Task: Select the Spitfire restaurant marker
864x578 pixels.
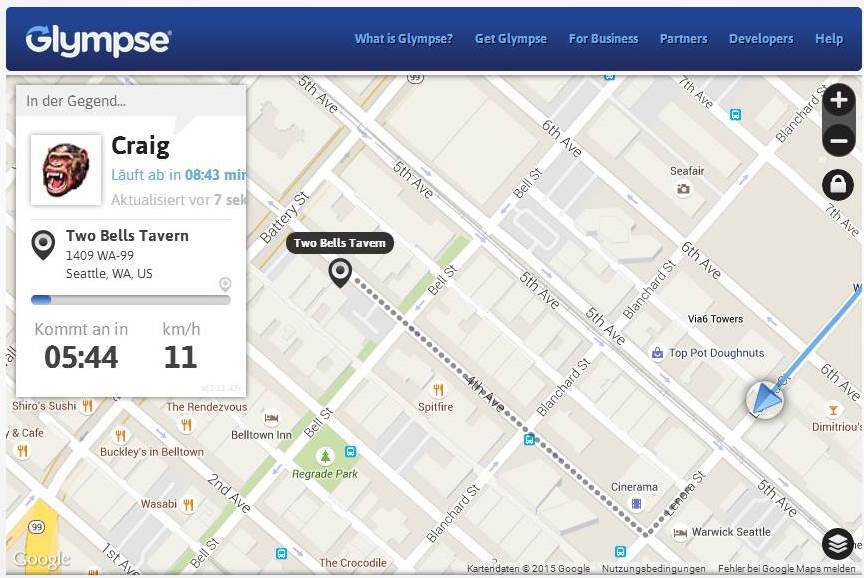Action: 437,390
